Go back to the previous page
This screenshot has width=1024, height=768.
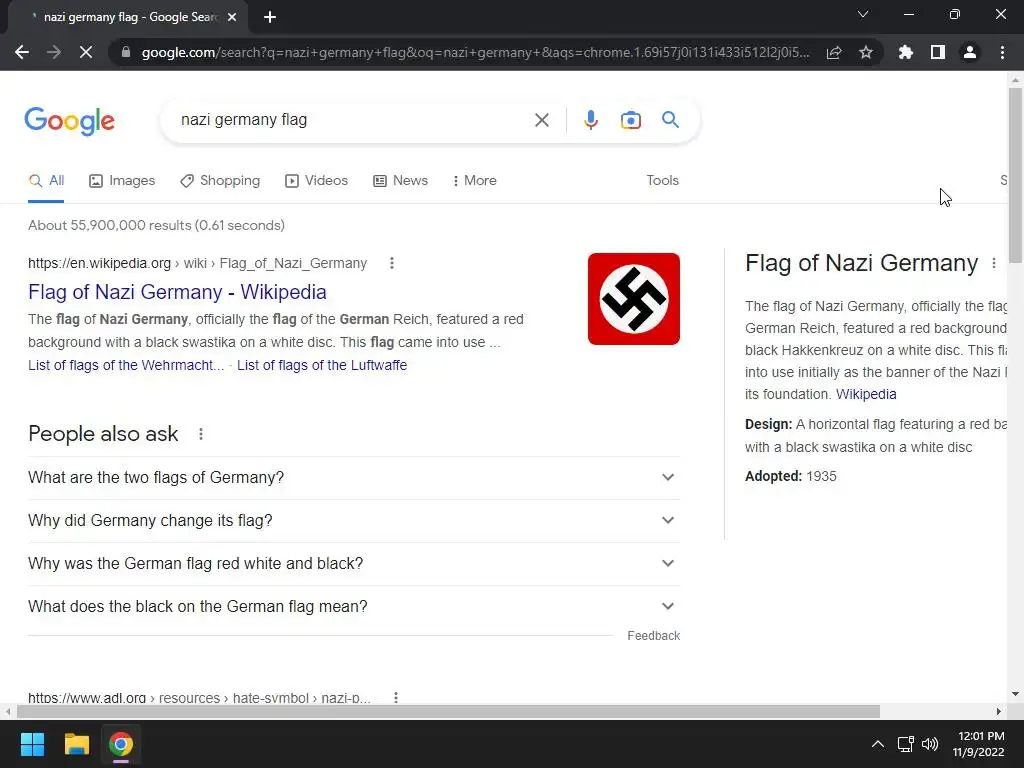(22, 52)
